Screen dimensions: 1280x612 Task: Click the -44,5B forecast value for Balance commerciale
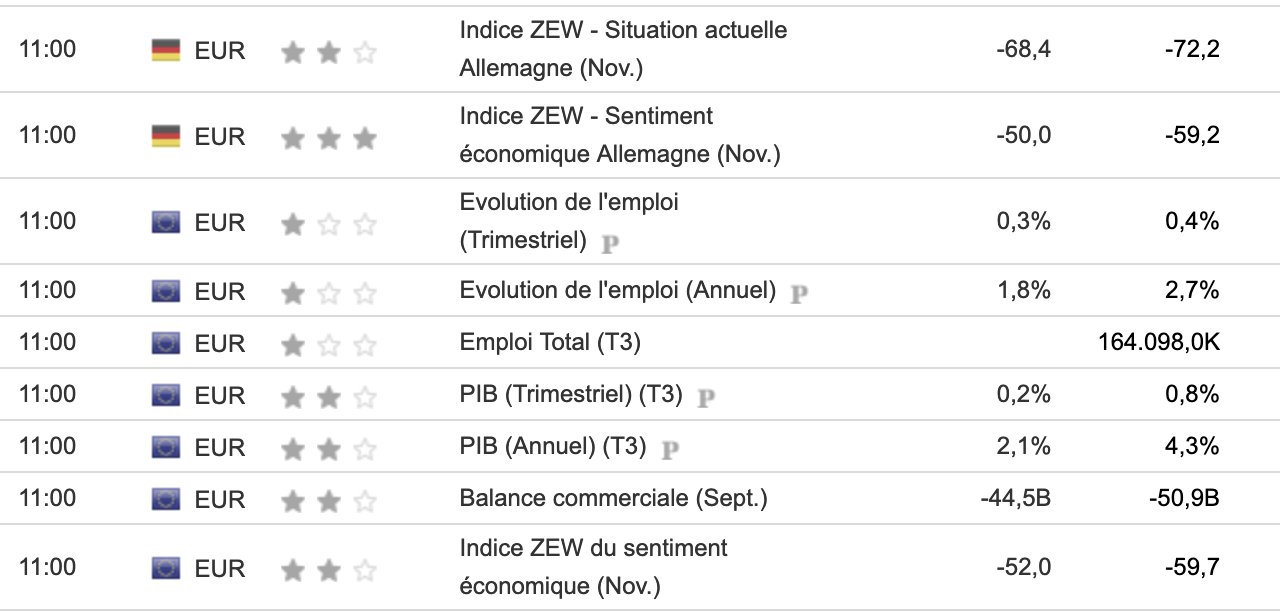point(1016,498)
